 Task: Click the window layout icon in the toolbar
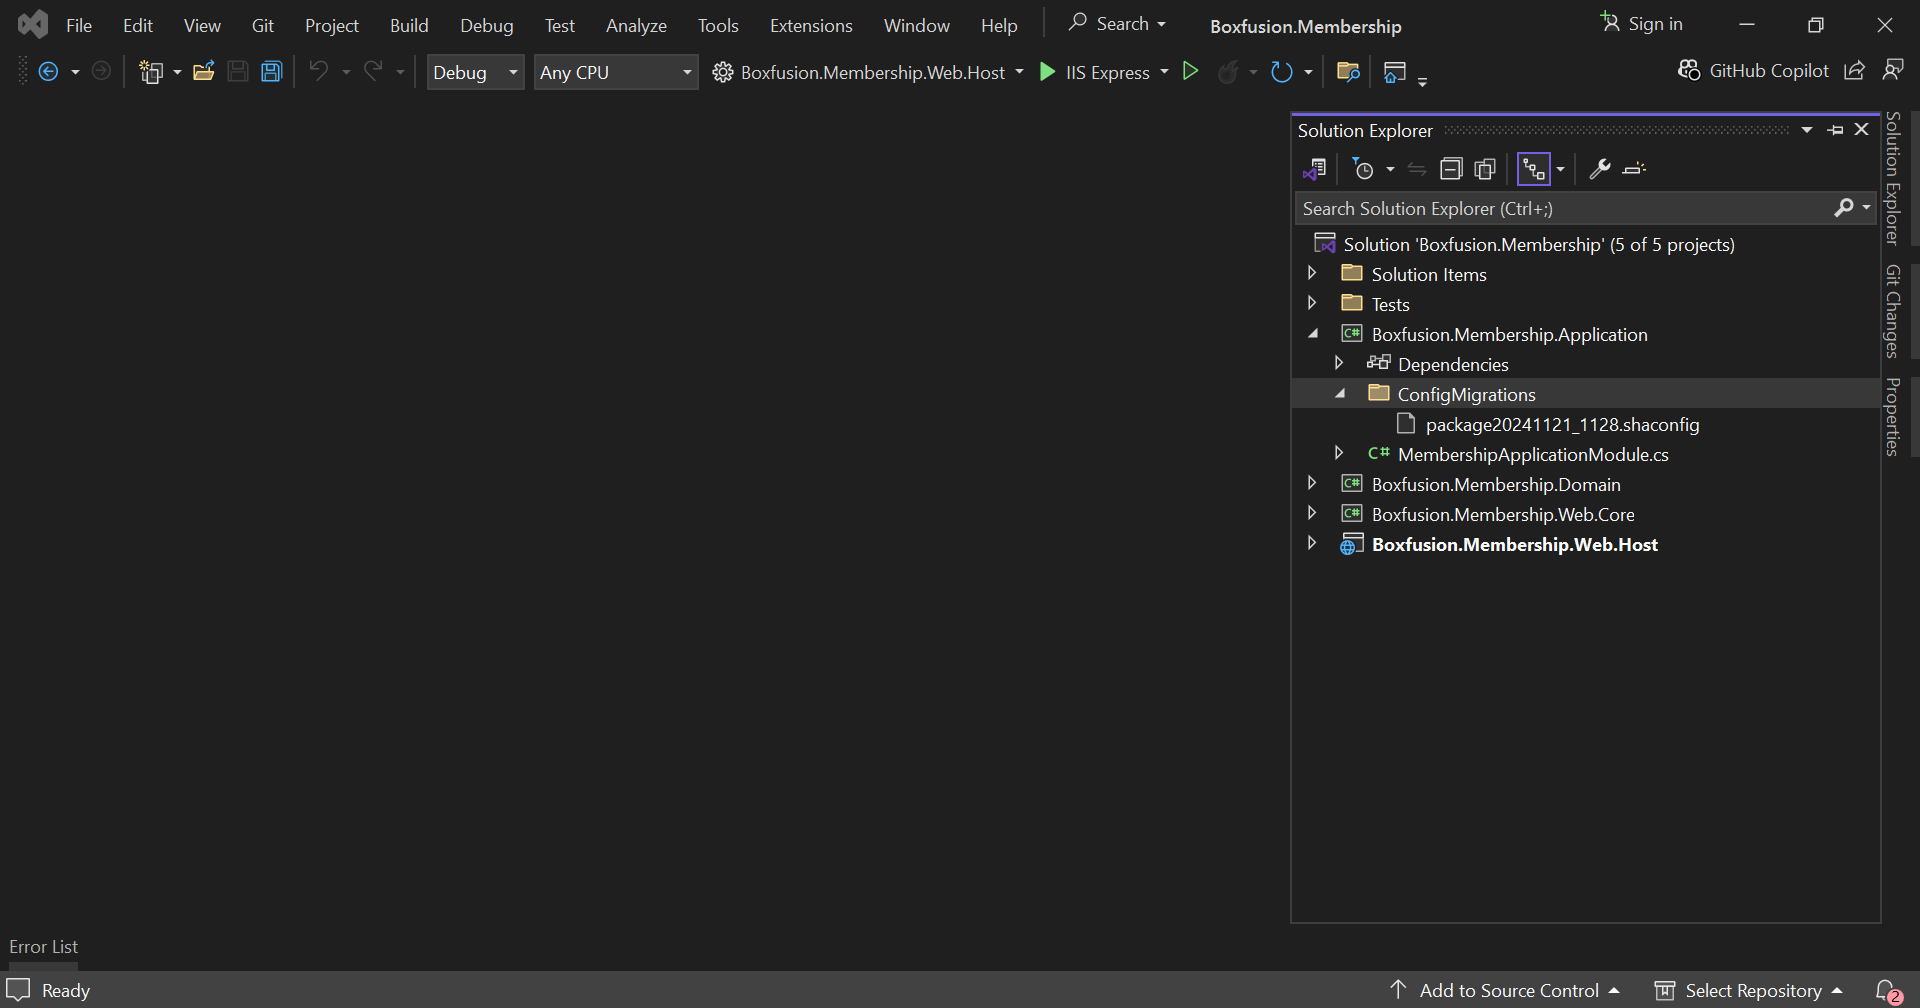coord(1395,72)
